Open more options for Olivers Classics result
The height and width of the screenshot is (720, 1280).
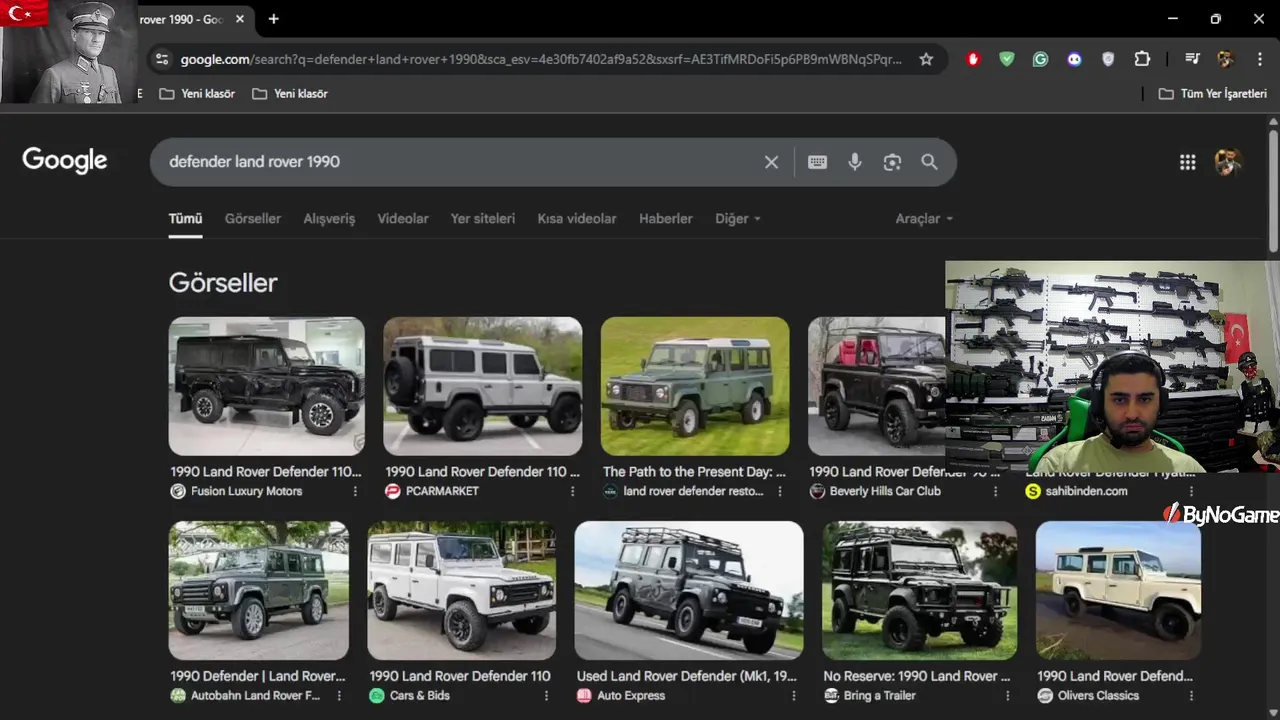pyautogui.click(x=1191, y=696)
